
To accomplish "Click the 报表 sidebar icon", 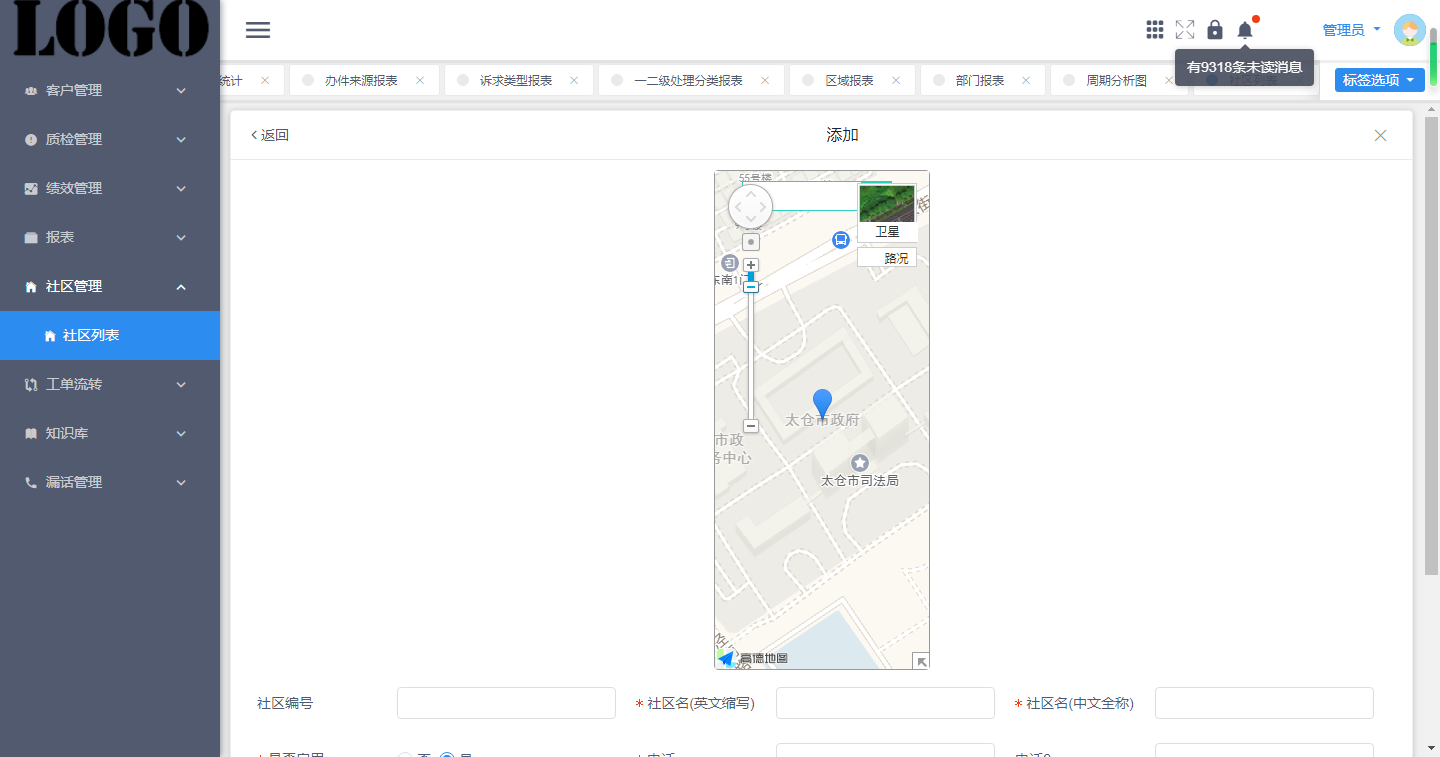I will point(31,238).
